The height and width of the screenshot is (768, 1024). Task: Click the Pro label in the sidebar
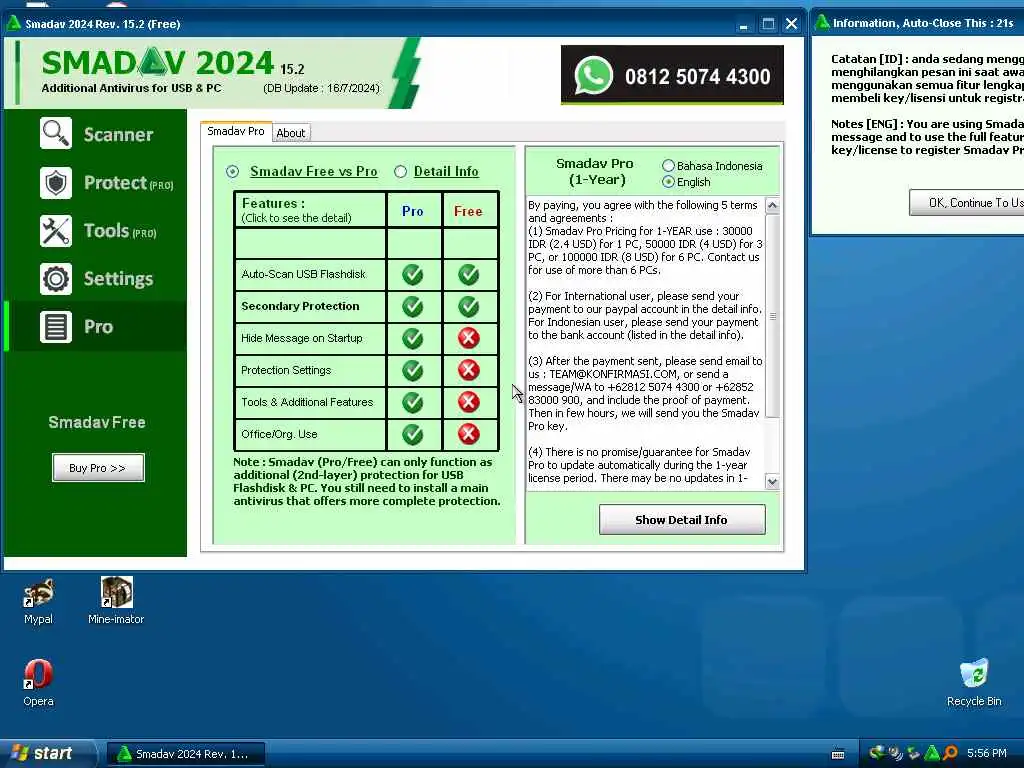point(99,327)
